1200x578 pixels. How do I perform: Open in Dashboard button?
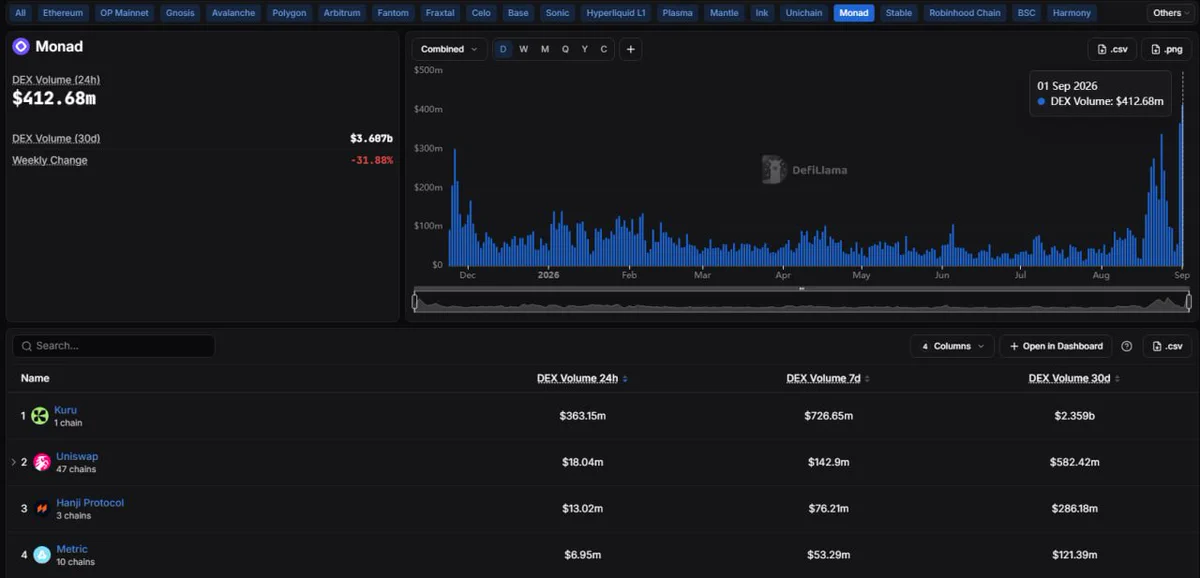[1055, 346]
